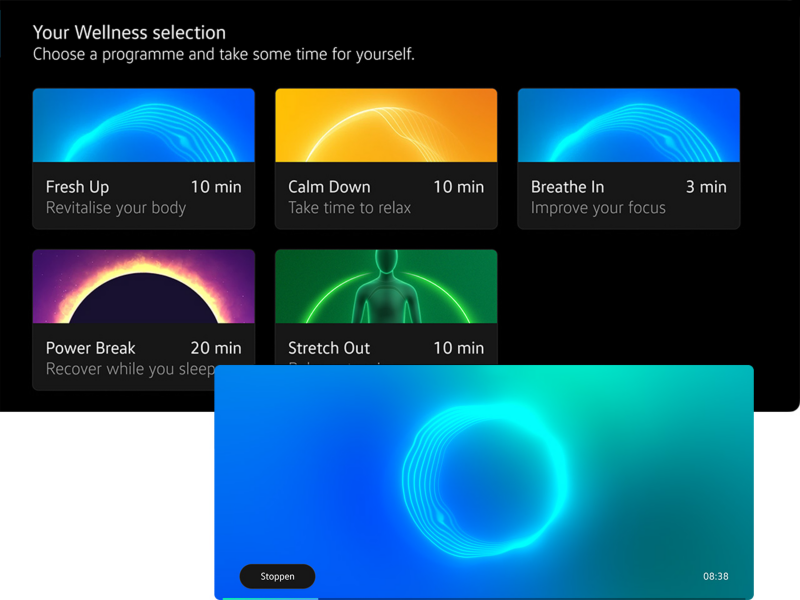Click the 'Breathe In' title text

(567, 187)
